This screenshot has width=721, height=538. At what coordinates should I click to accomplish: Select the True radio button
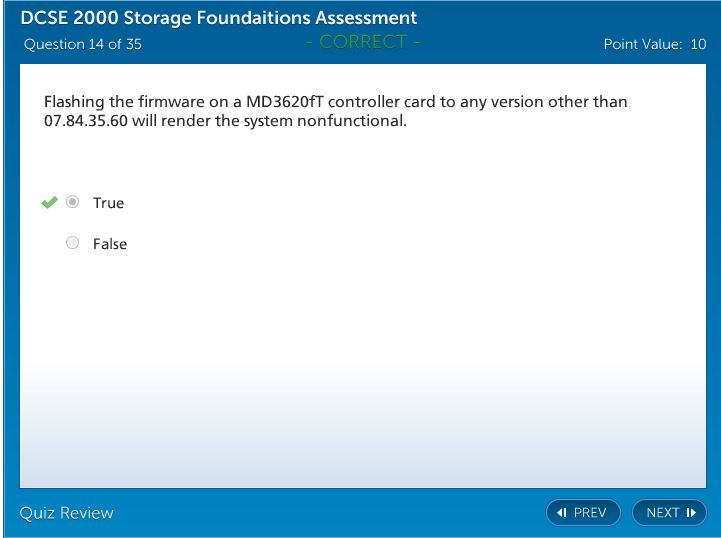pos(72,203)
